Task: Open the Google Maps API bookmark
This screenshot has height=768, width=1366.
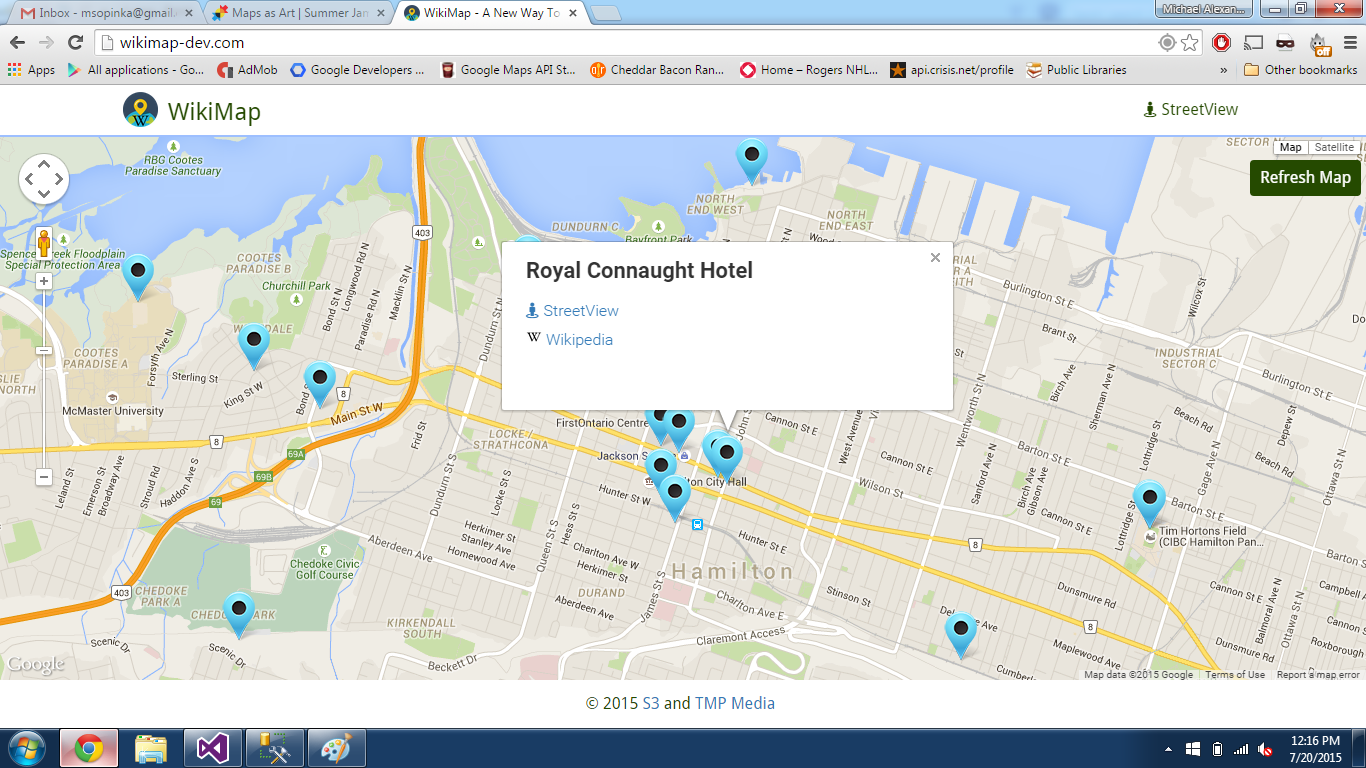Action: (509, 70)
